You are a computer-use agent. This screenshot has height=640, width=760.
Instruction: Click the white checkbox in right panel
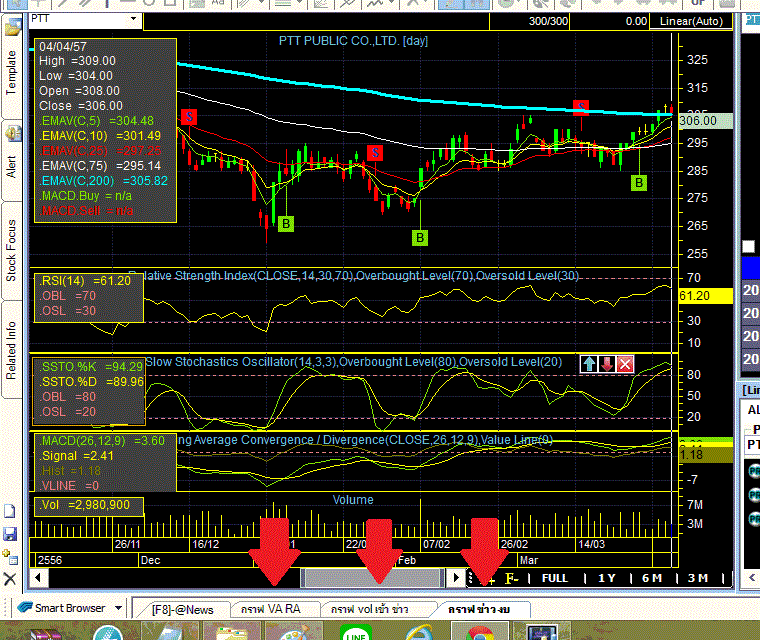pos(749,247)
